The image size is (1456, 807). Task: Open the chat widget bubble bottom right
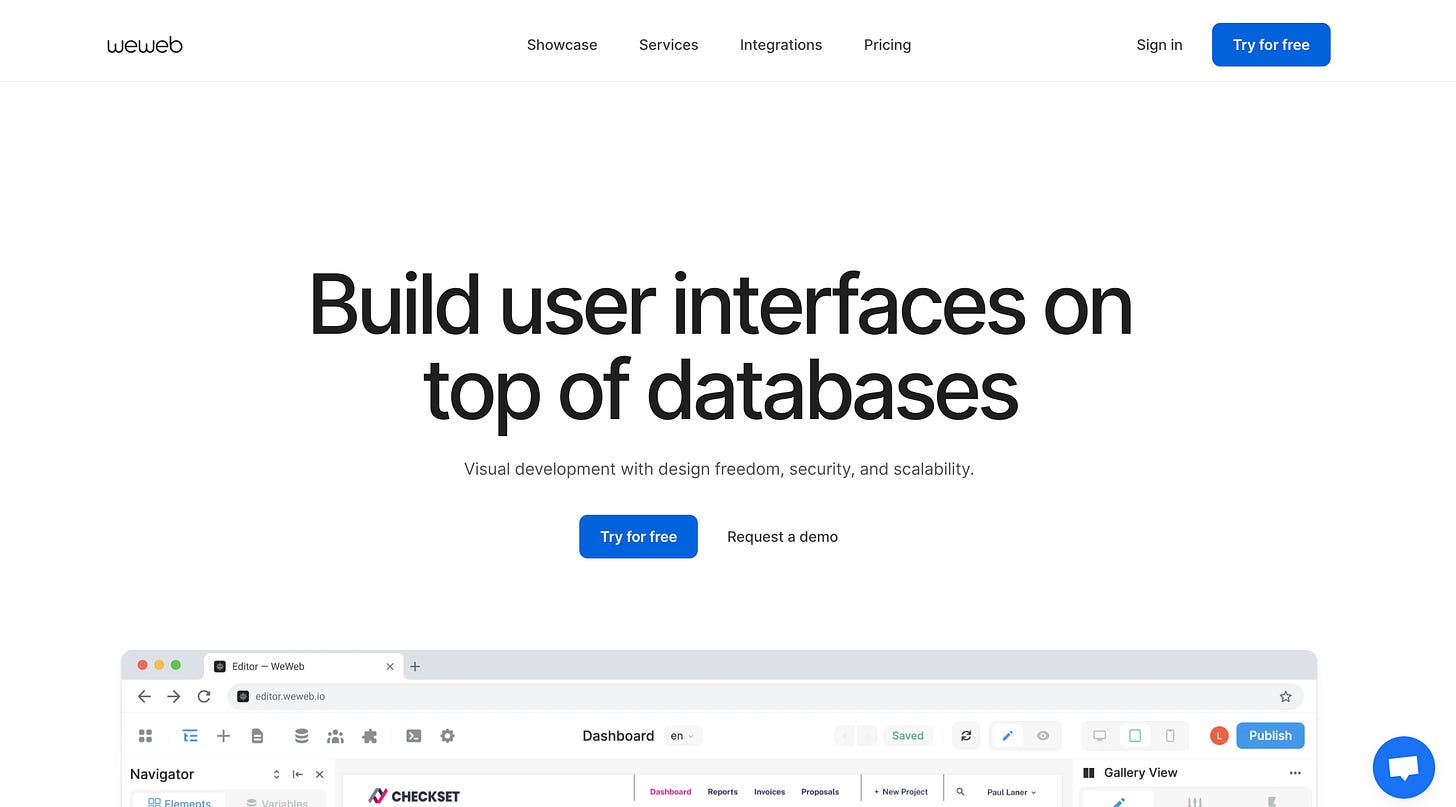coord(1403,766)
